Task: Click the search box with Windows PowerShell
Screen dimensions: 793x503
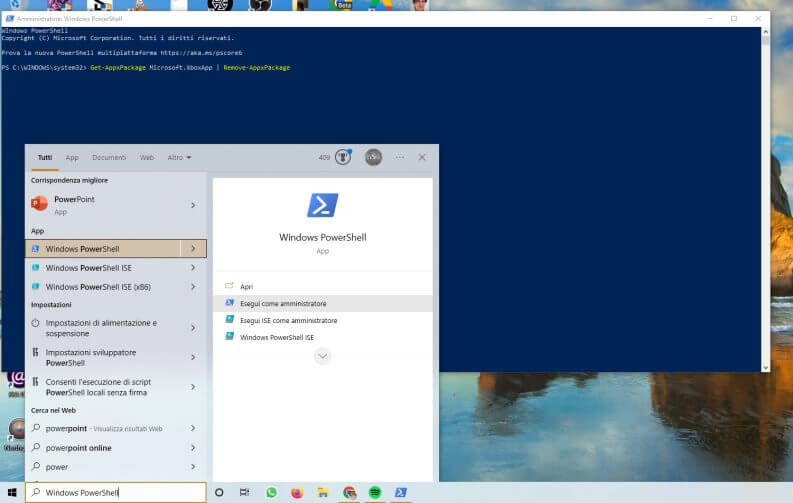Action: click(x=116, y=492)
